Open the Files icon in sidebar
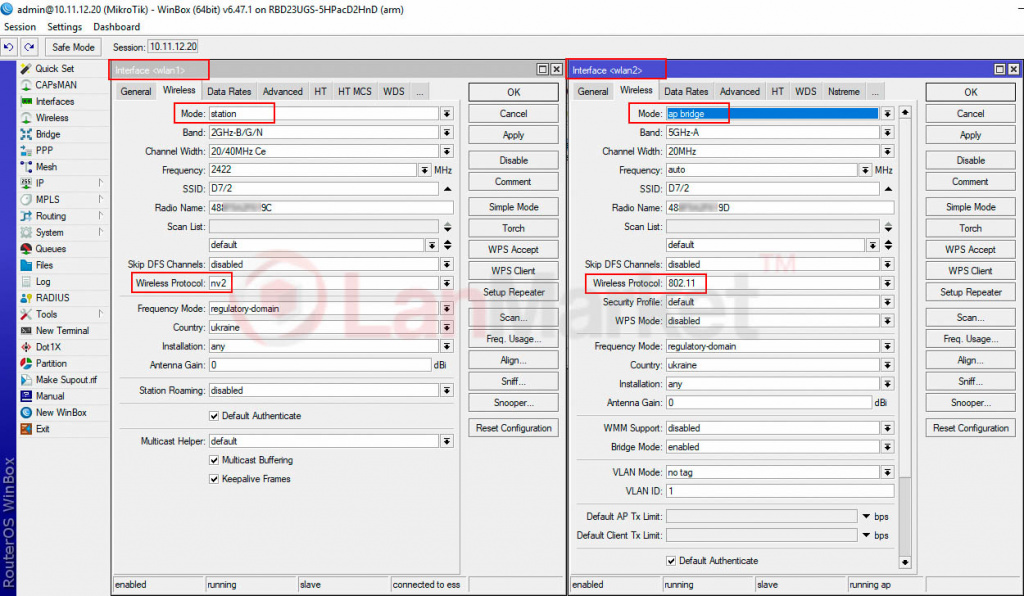The image size is (1024, 596). (x=26, y=265)
